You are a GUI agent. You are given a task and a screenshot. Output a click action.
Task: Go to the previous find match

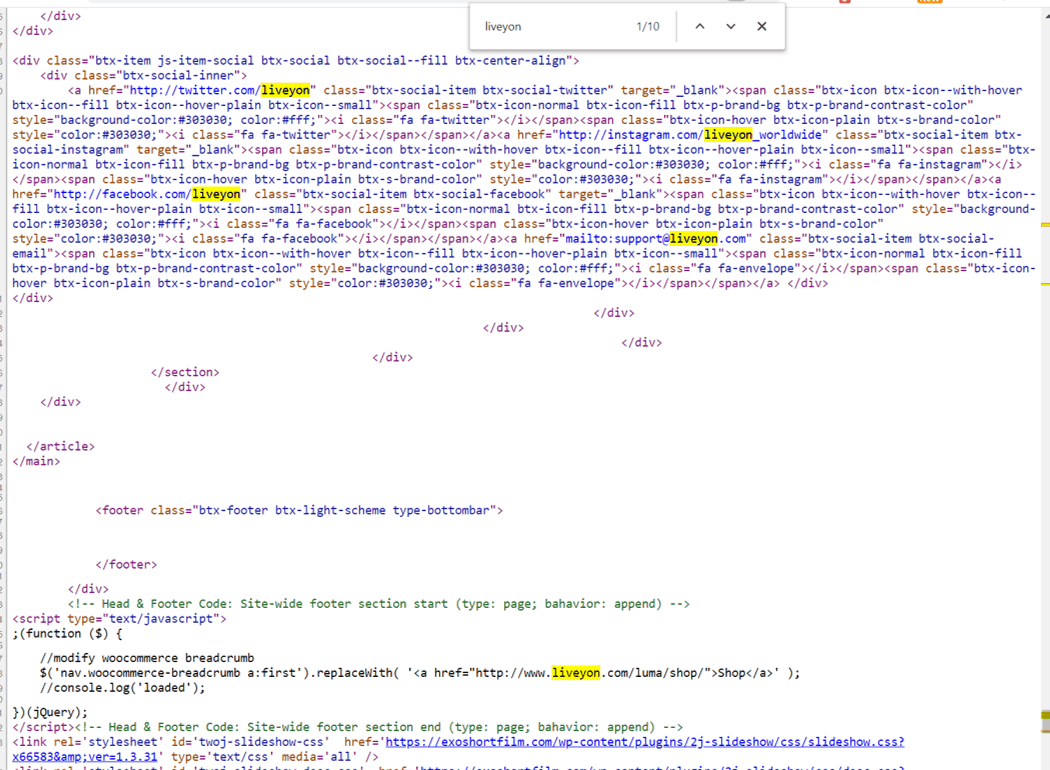point(700,26)
